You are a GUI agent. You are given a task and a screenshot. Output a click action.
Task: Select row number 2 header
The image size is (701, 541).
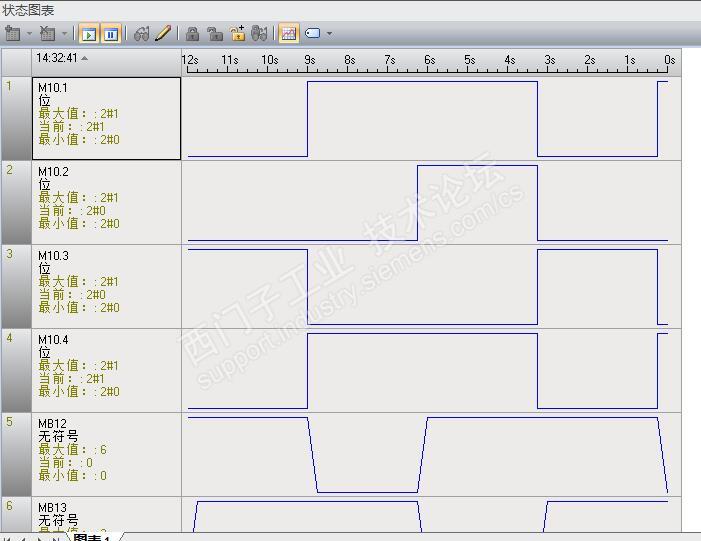(x=16, y=203)
